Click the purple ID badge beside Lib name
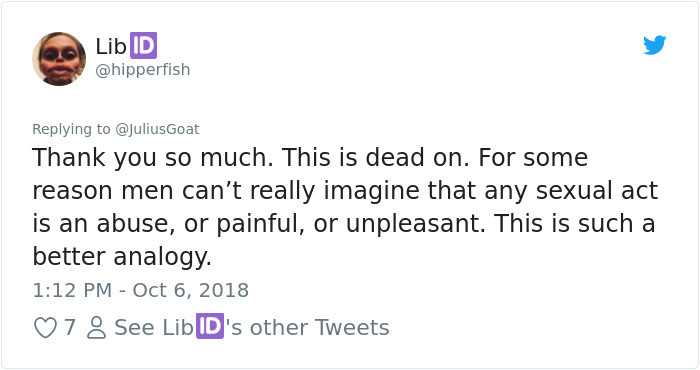 [143, 46]
